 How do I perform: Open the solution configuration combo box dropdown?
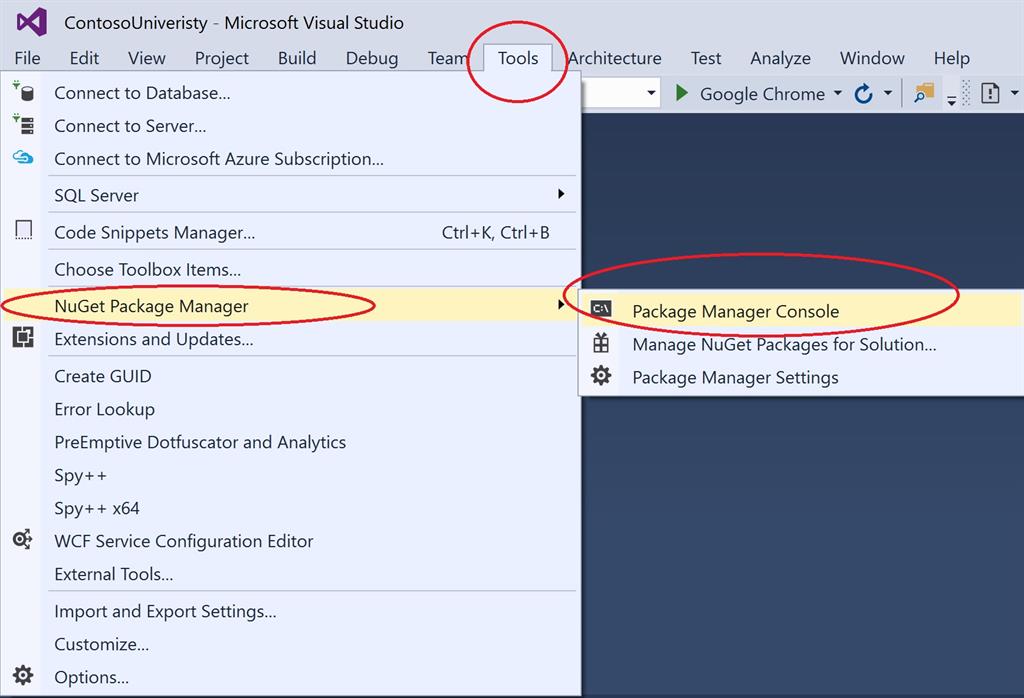[652, 94]
